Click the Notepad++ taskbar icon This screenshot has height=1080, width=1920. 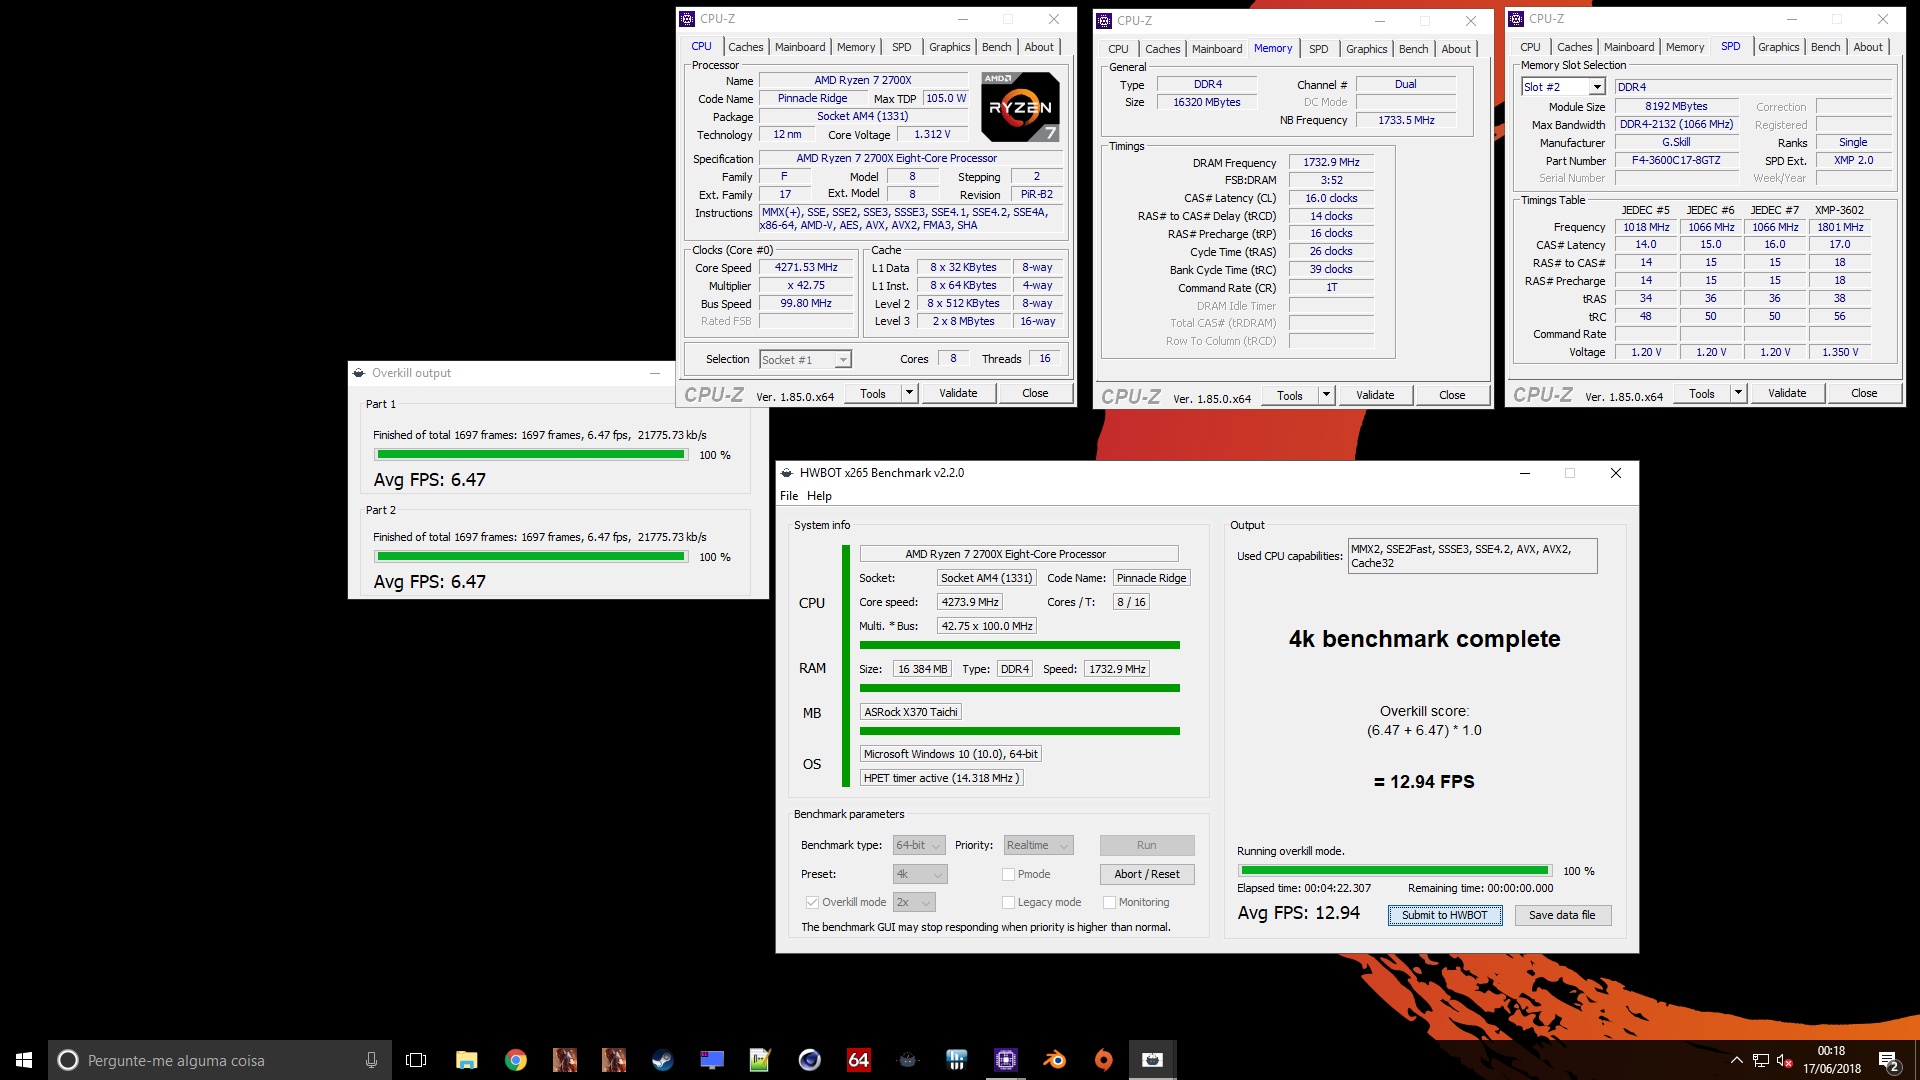click(x=760, y=1060)
